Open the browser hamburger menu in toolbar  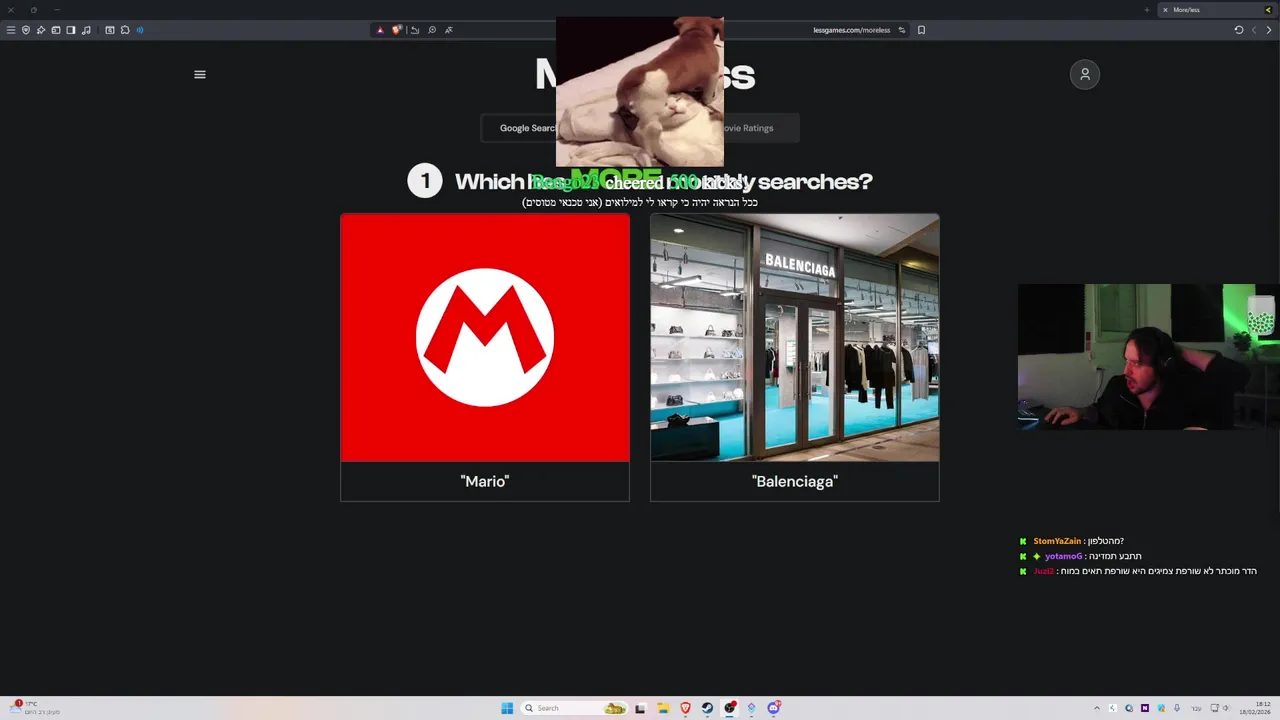11,30
